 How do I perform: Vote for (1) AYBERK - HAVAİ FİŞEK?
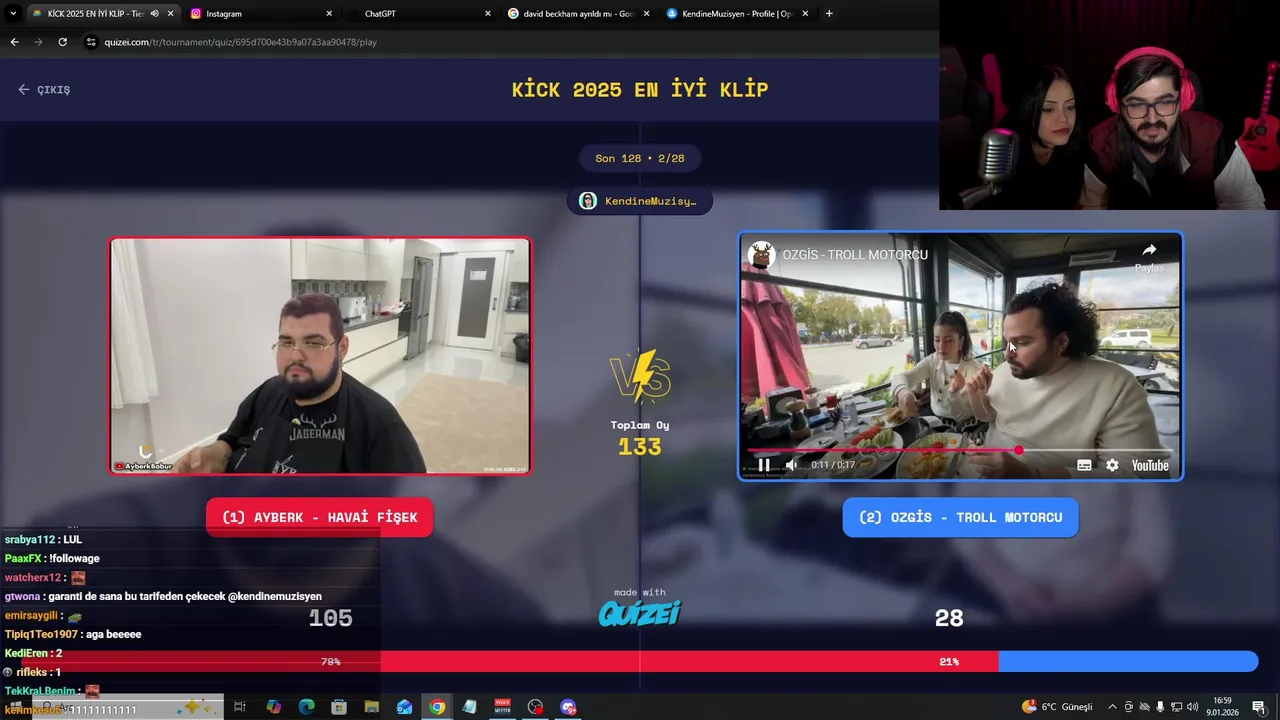[320, 517]
